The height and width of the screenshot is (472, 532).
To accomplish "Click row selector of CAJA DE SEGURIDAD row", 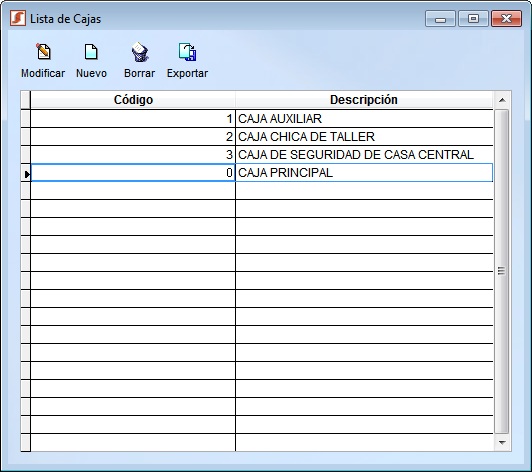I will (x=25, y=155).
